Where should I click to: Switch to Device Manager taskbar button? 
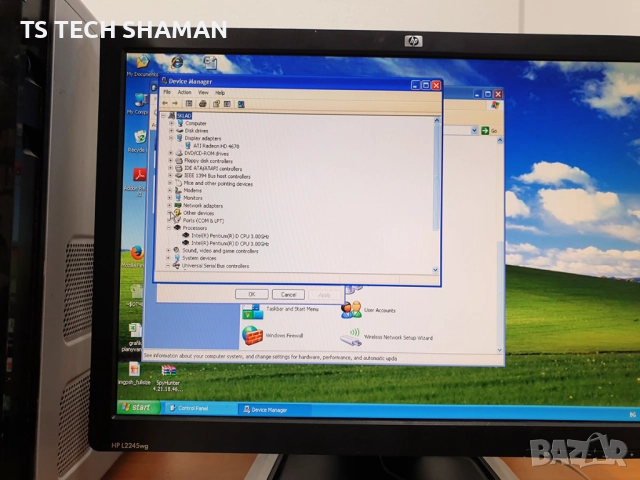[274, 409]
